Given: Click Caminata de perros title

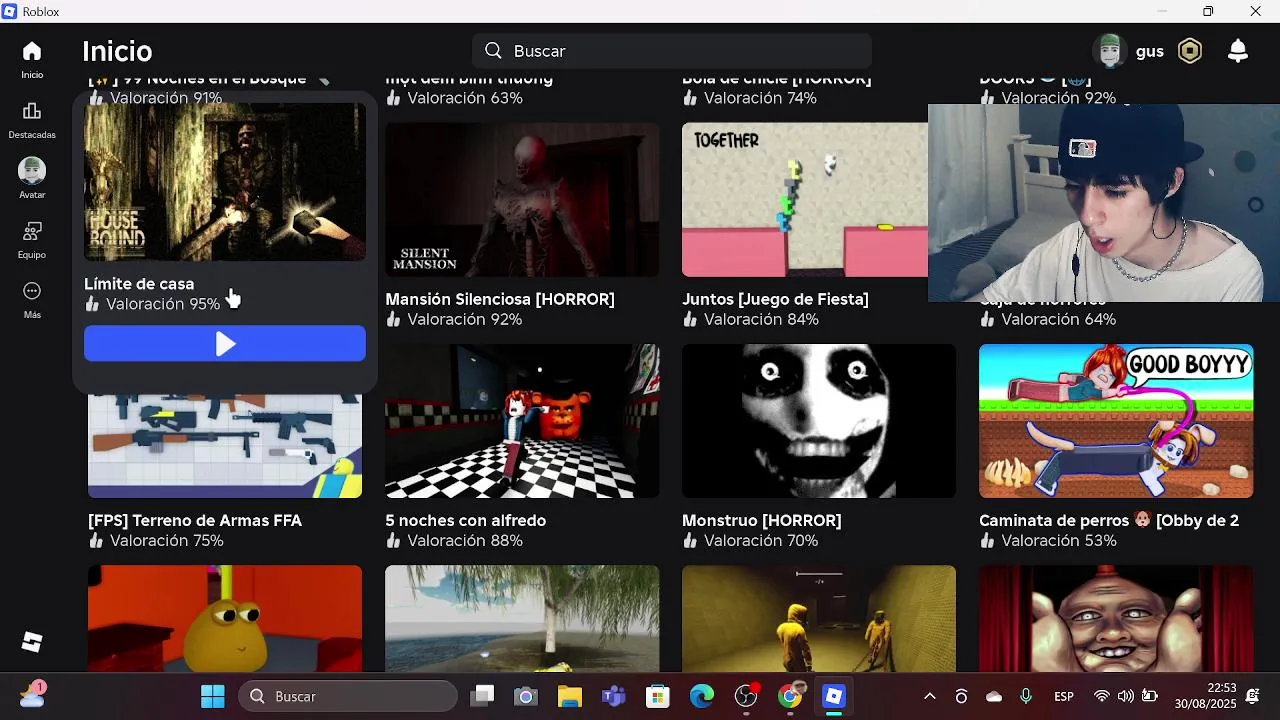Looking at the screenshot, I should coord(1109,521).
